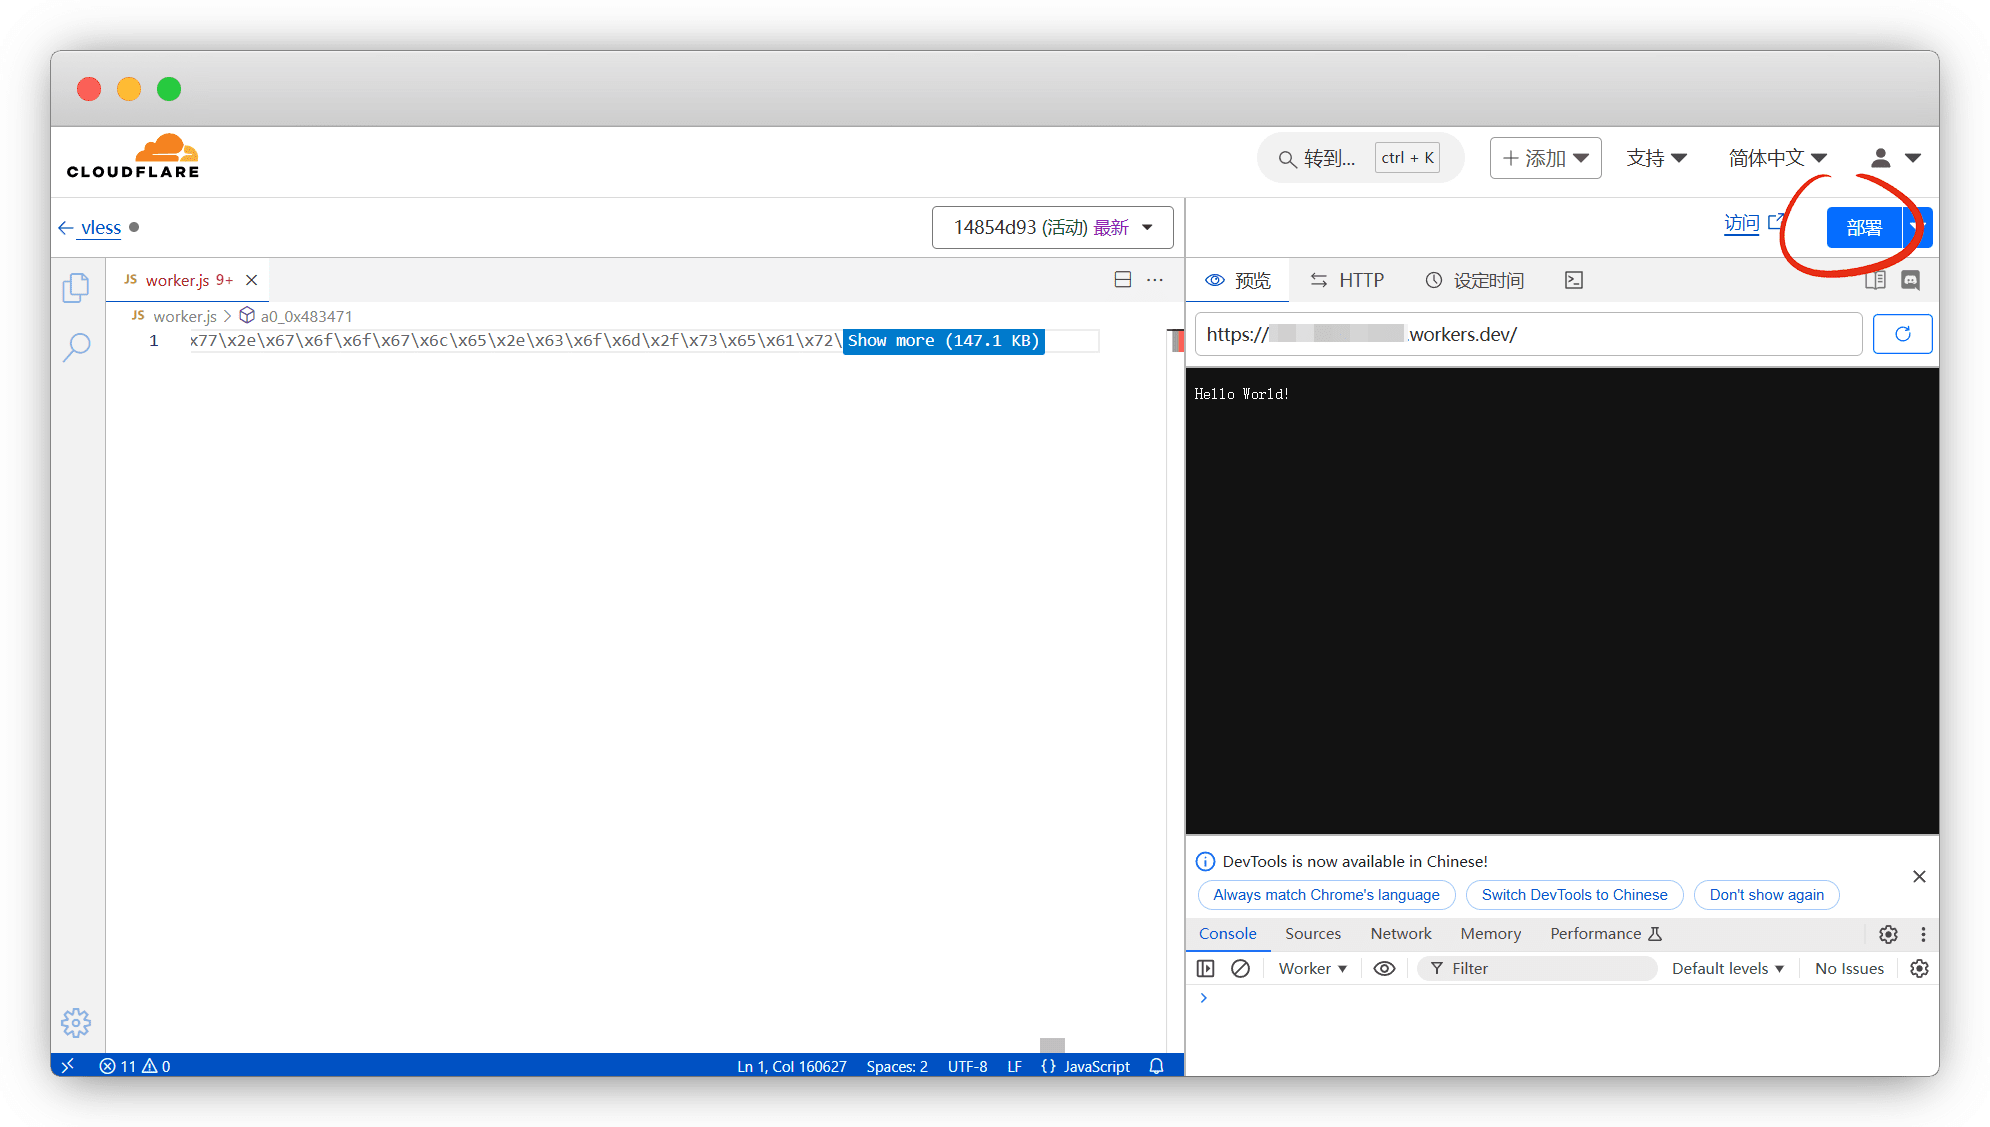Open the Search icon in editor sidebar
The height and width of the screenshot is (1127, 1990).
(76, 347)
